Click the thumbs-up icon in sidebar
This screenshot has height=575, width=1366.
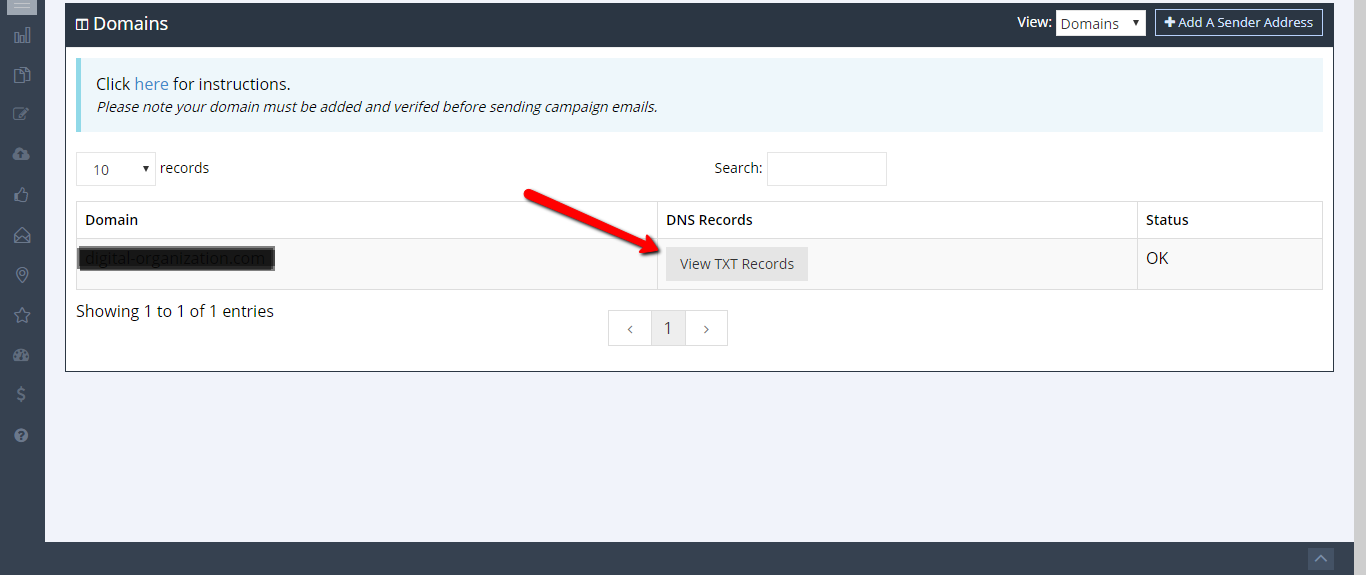coord(22,195)
